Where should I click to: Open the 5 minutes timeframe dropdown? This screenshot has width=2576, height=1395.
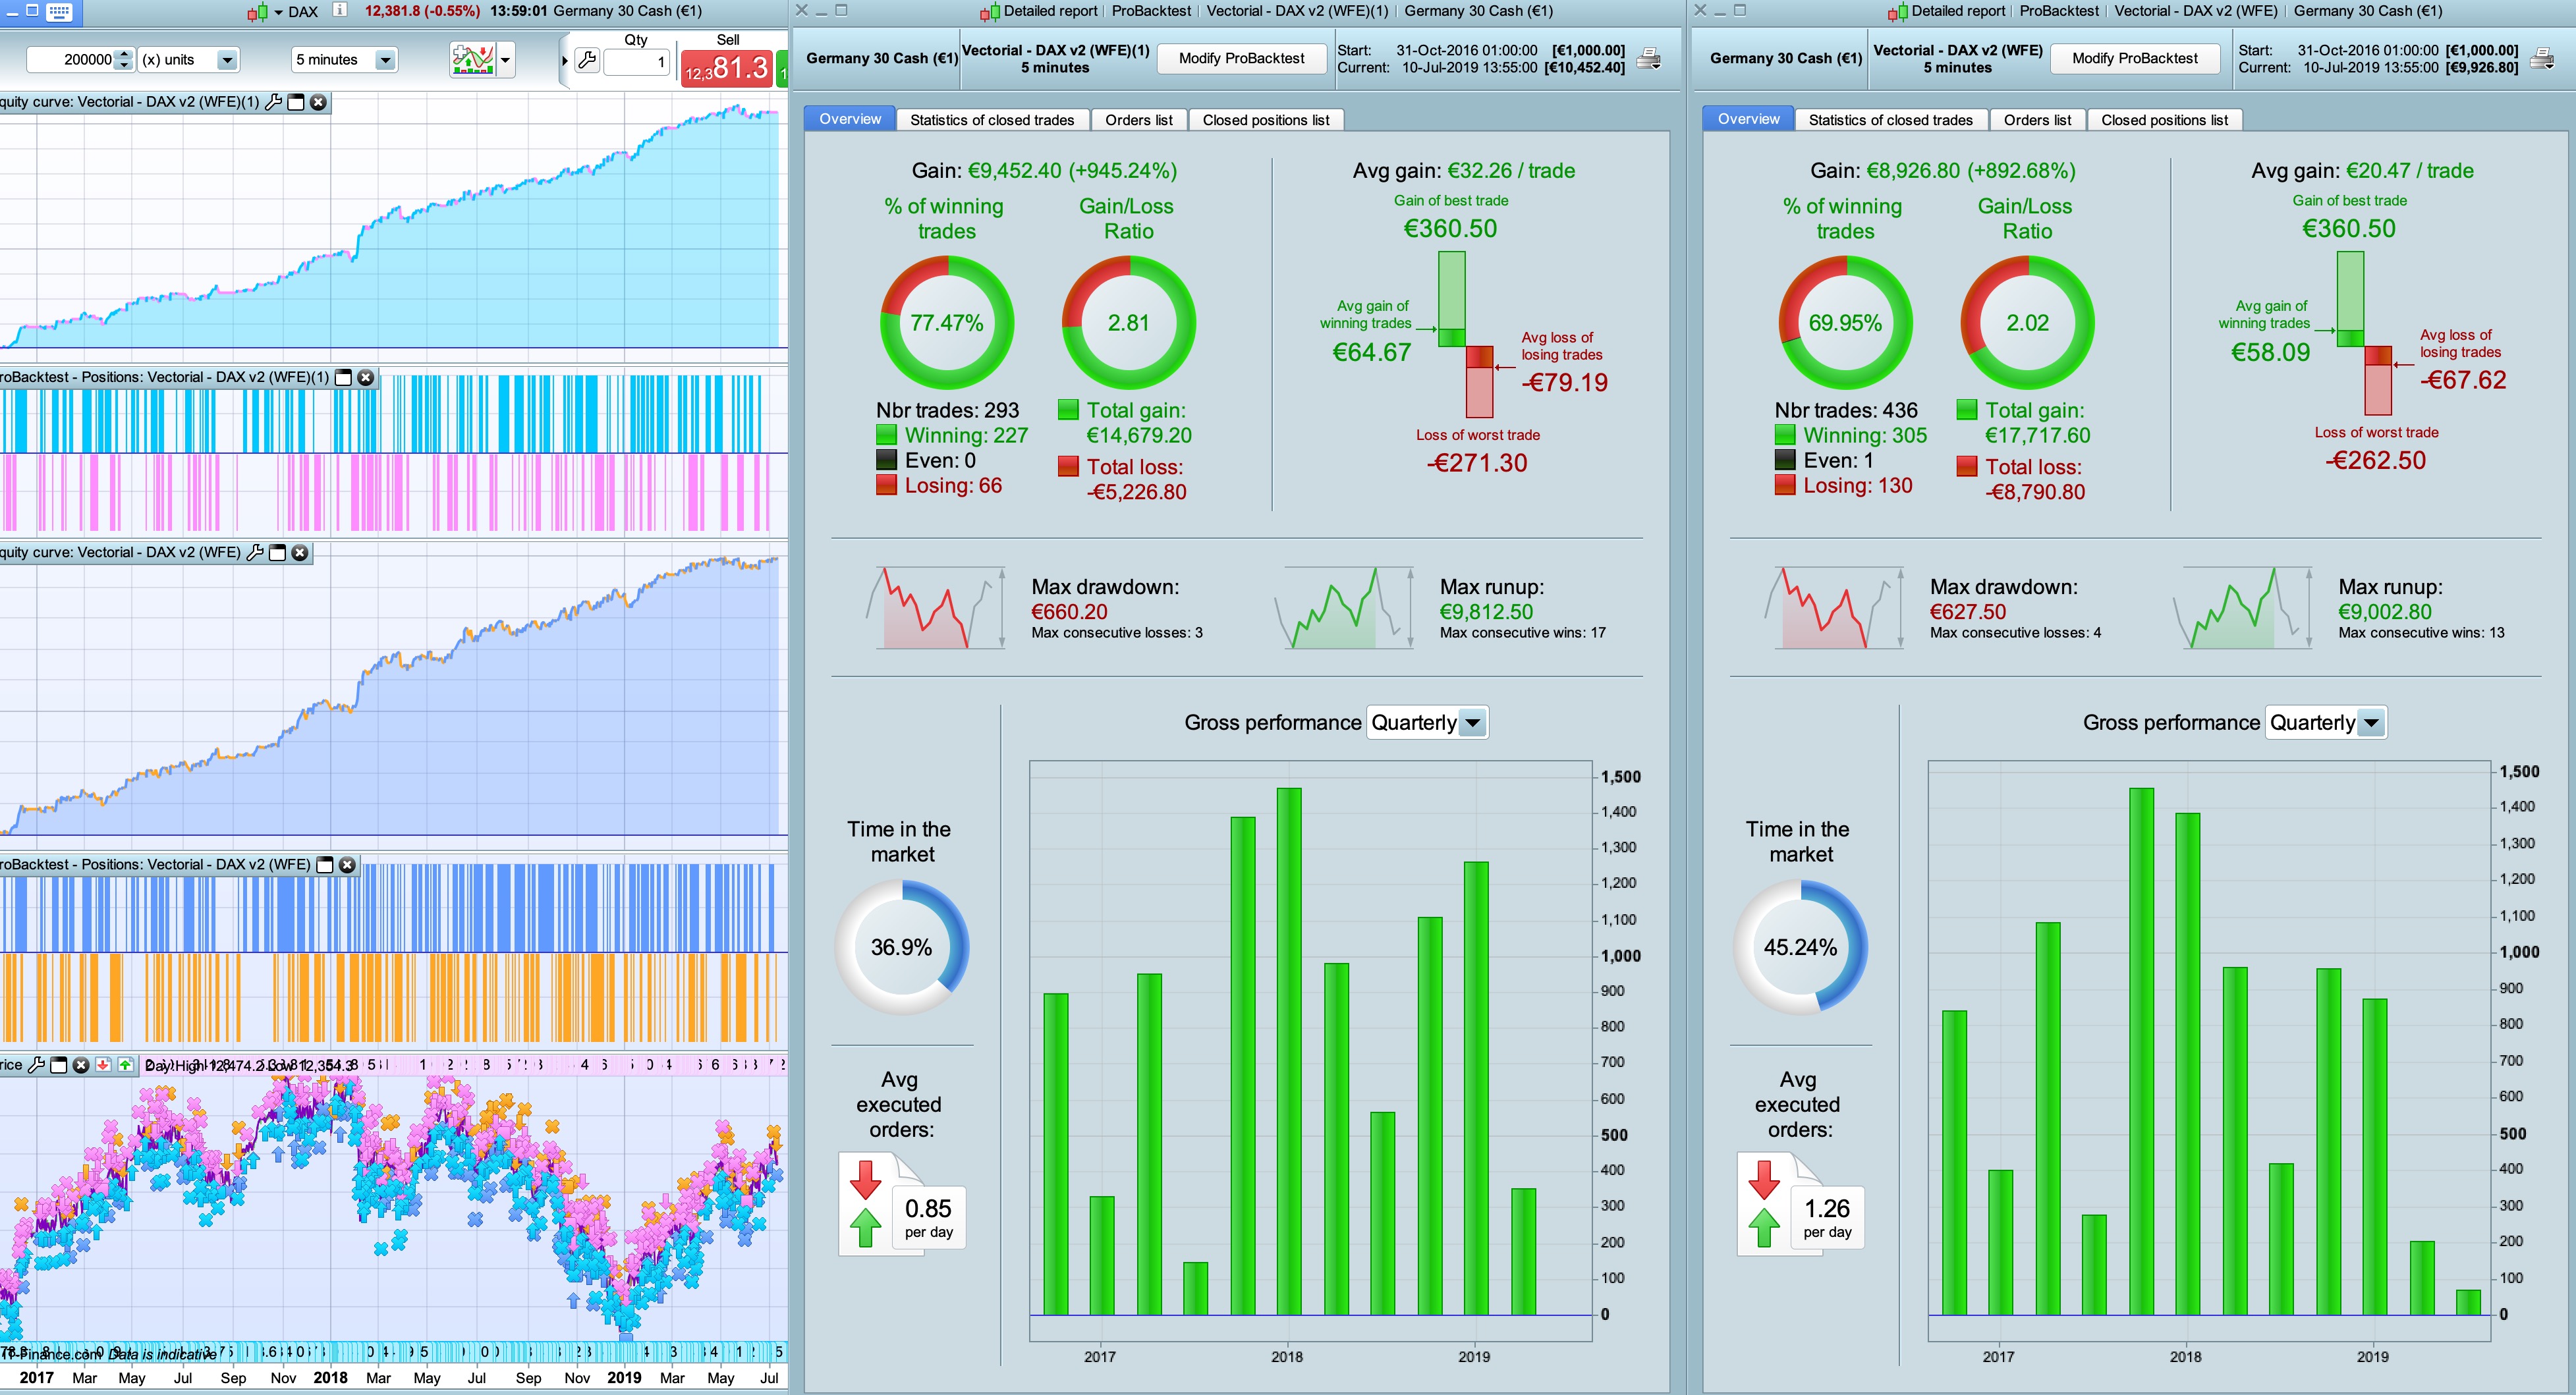pyautogui.click(x=384, y=60)
